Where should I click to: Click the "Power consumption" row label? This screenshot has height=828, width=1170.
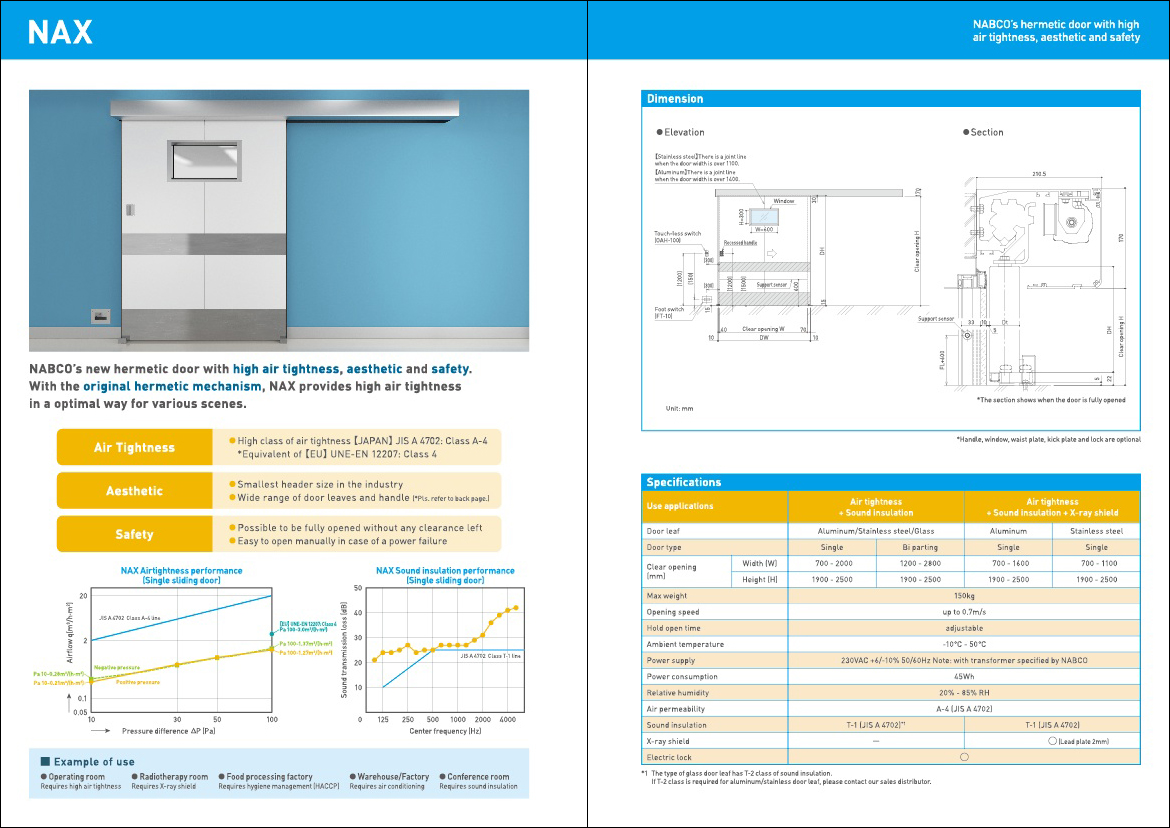coord(682,677)
